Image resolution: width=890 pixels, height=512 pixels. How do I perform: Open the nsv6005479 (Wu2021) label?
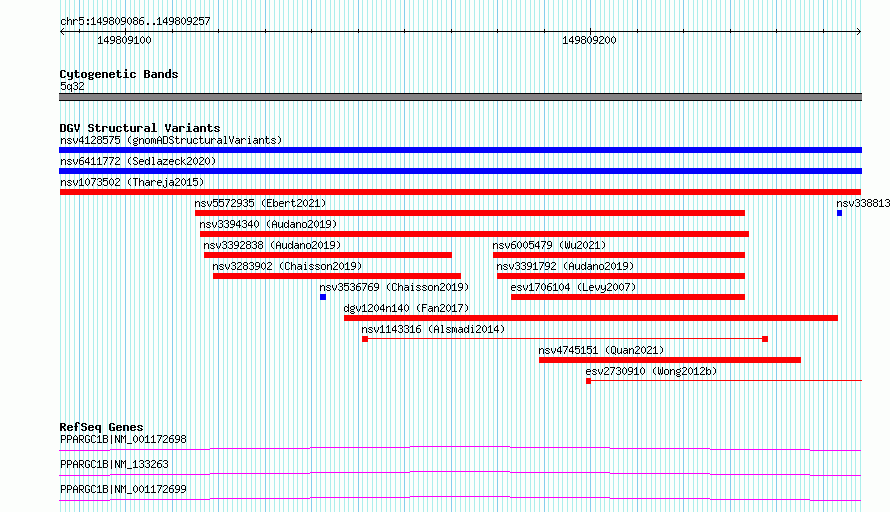[549, 245]
